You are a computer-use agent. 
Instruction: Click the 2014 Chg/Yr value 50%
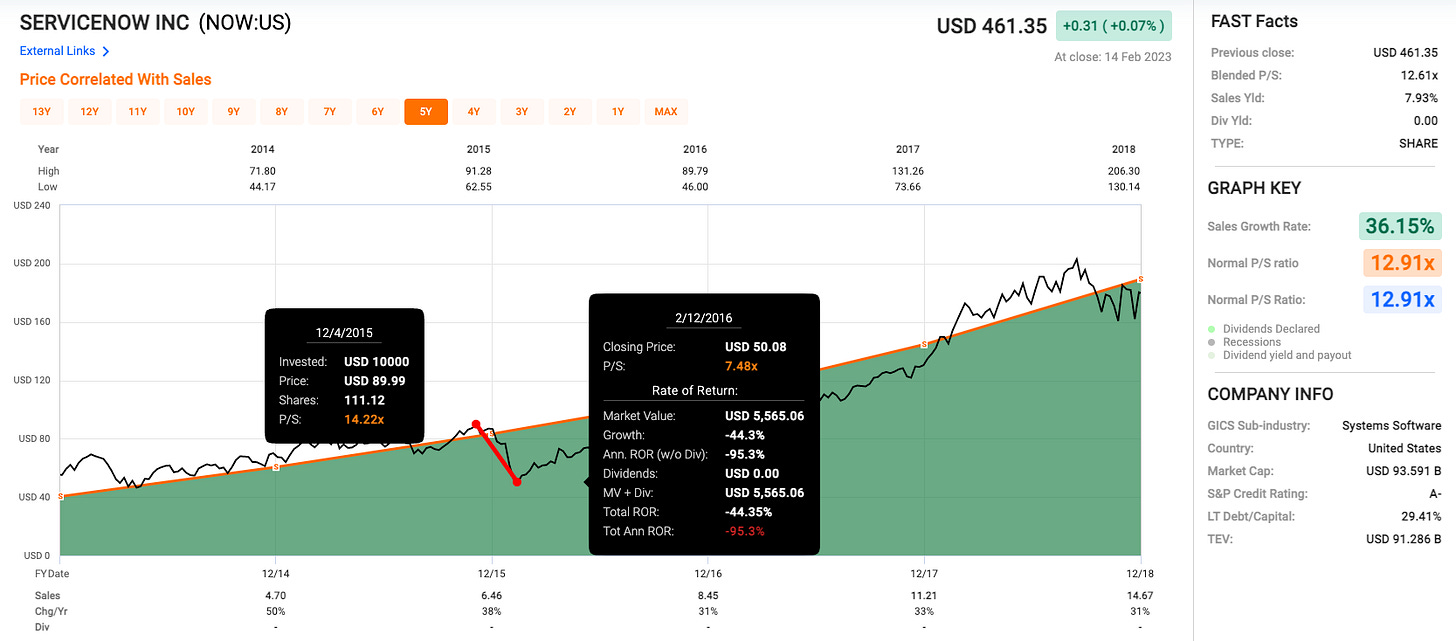[x=276, y=611]
